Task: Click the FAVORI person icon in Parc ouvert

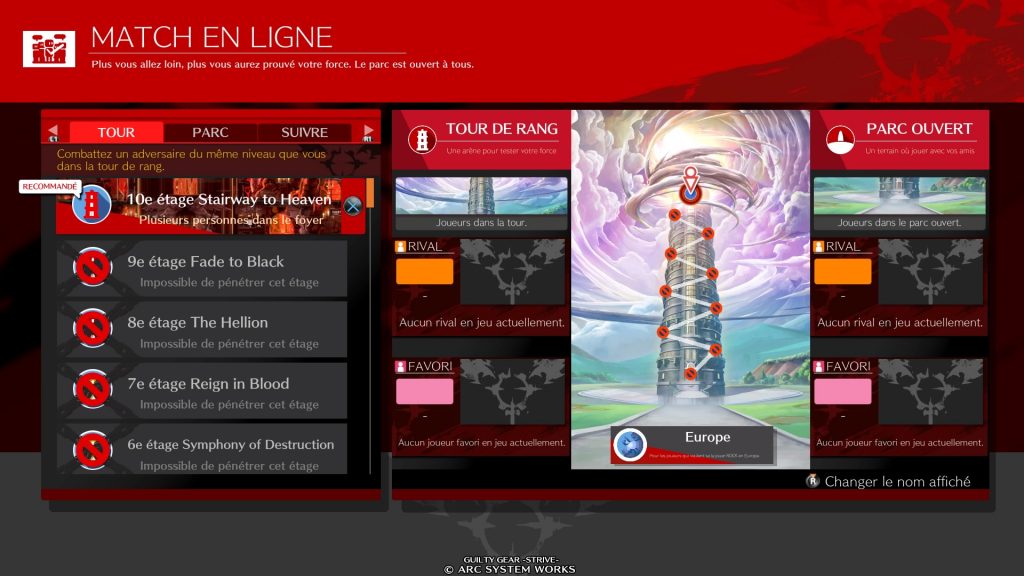Action: [818, 367]
